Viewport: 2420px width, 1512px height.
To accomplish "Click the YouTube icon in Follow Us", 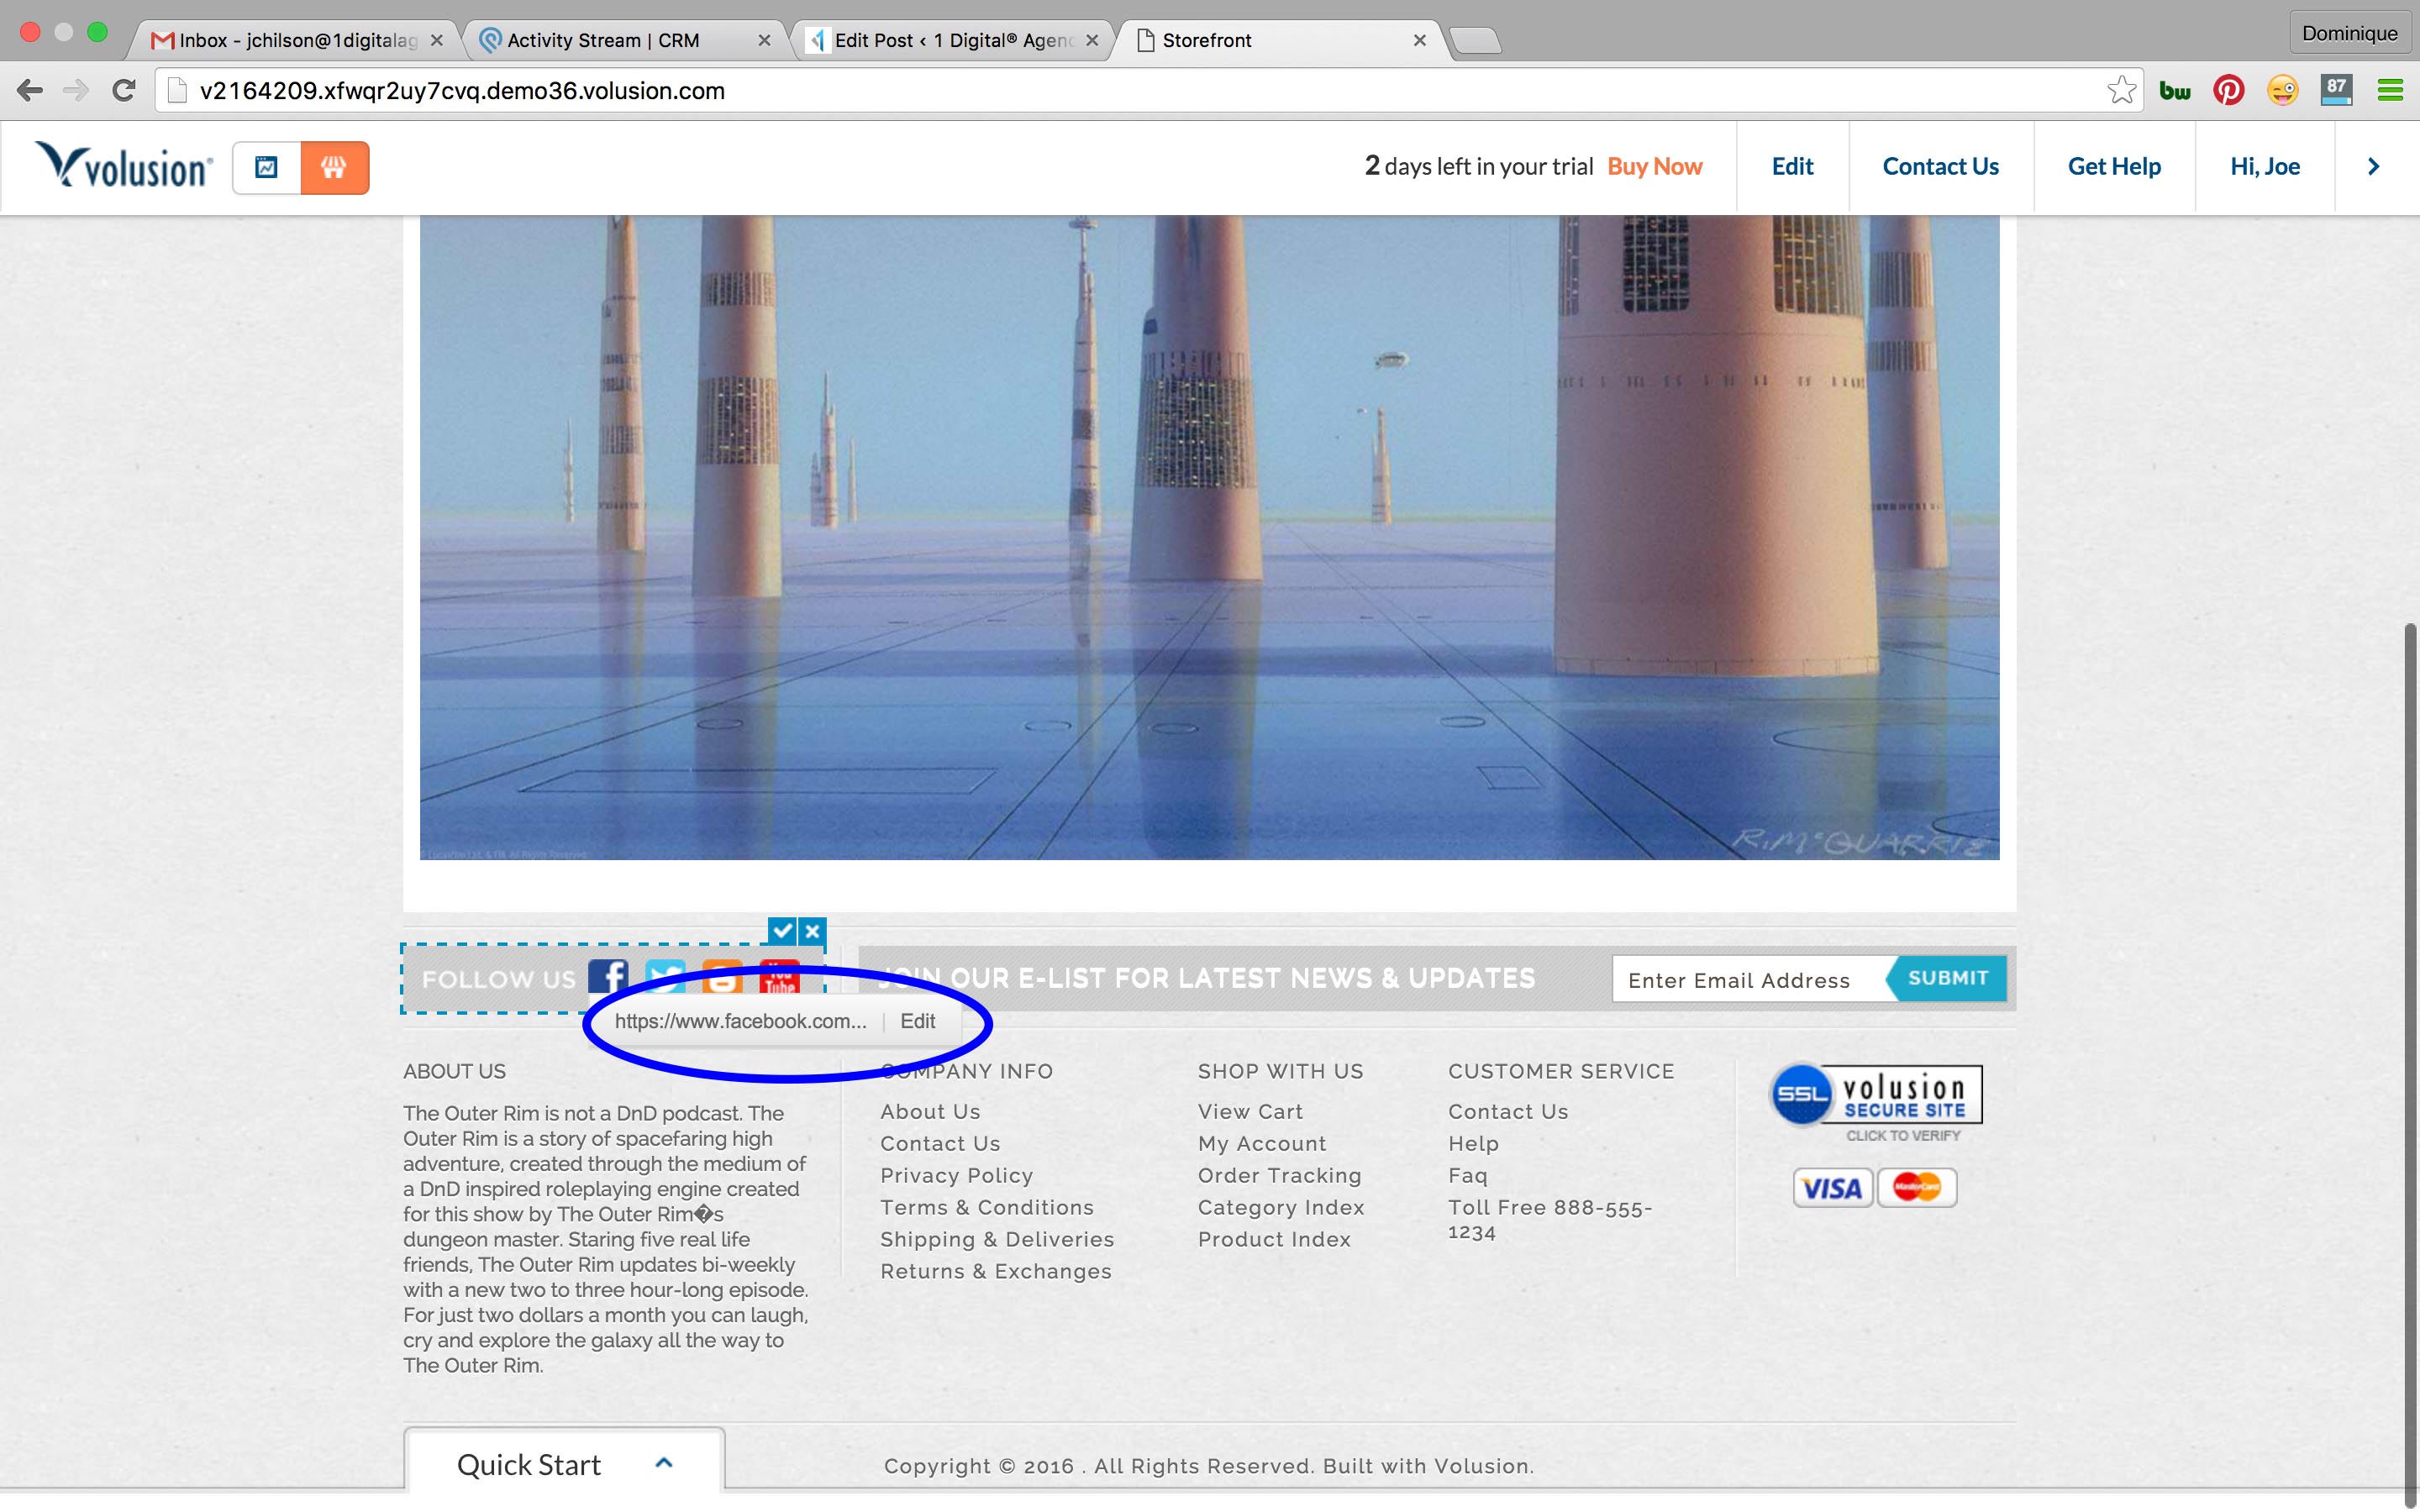I will click(779, 976).
